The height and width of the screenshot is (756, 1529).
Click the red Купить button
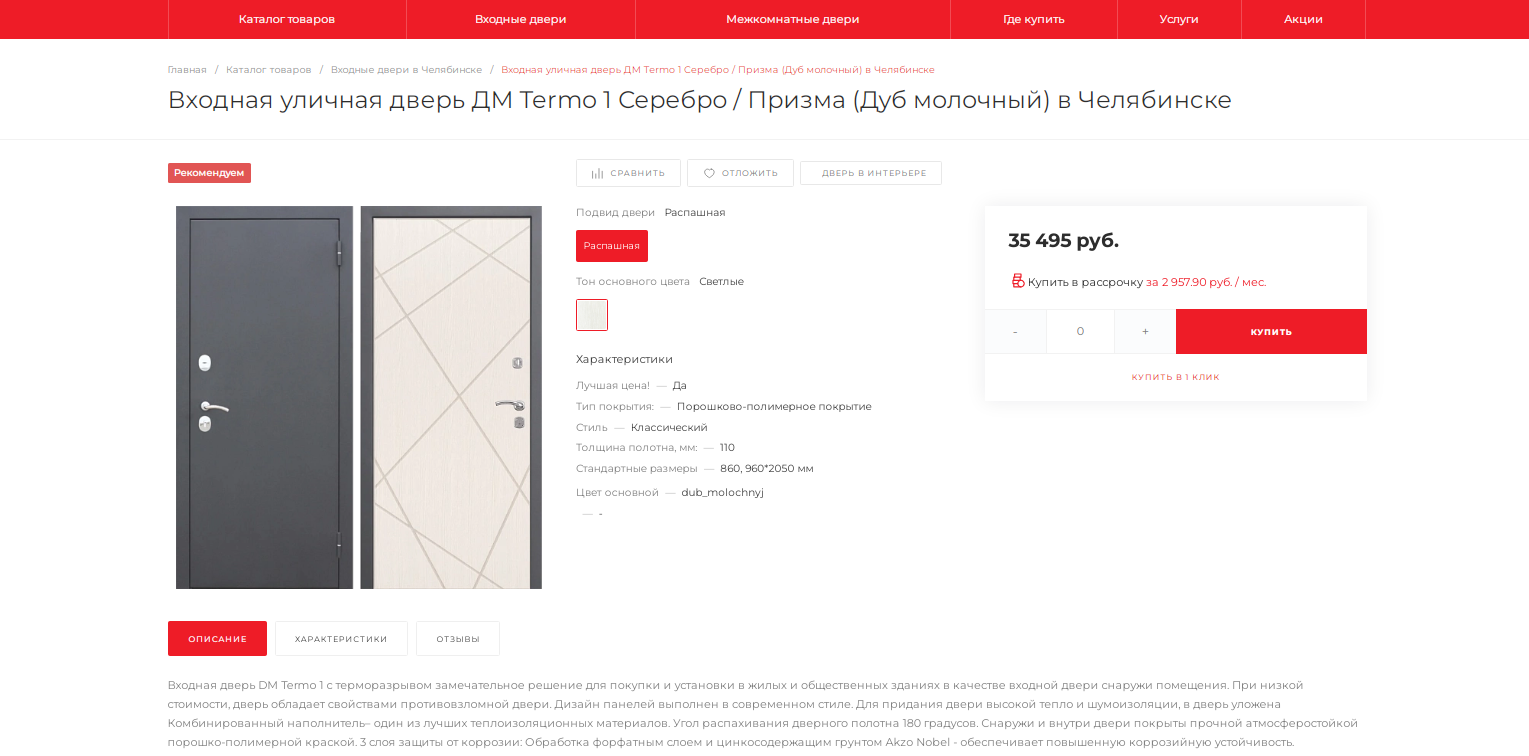(x=1271, y=331)
